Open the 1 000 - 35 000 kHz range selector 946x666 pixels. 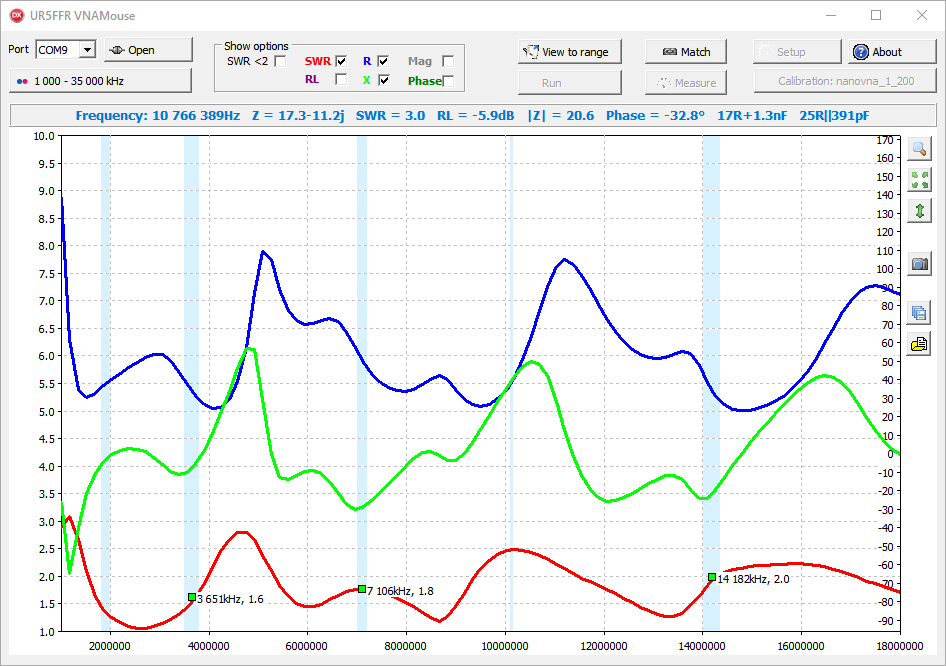[100, 80]
